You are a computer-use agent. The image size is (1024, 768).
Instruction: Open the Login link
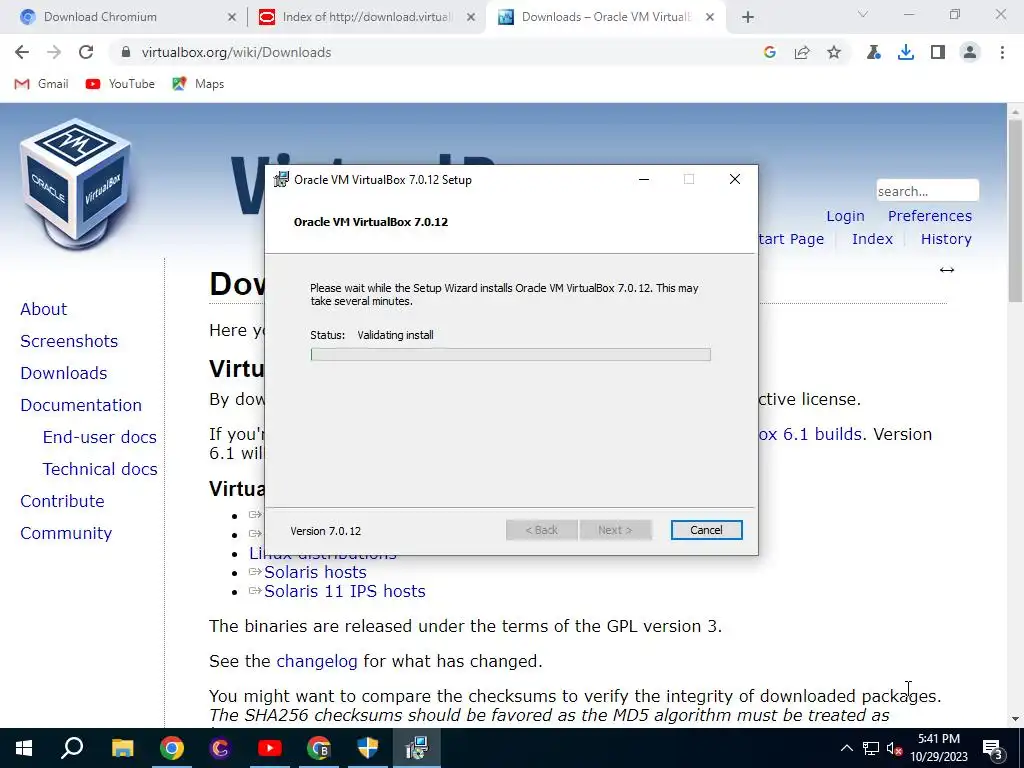[845, 216]
